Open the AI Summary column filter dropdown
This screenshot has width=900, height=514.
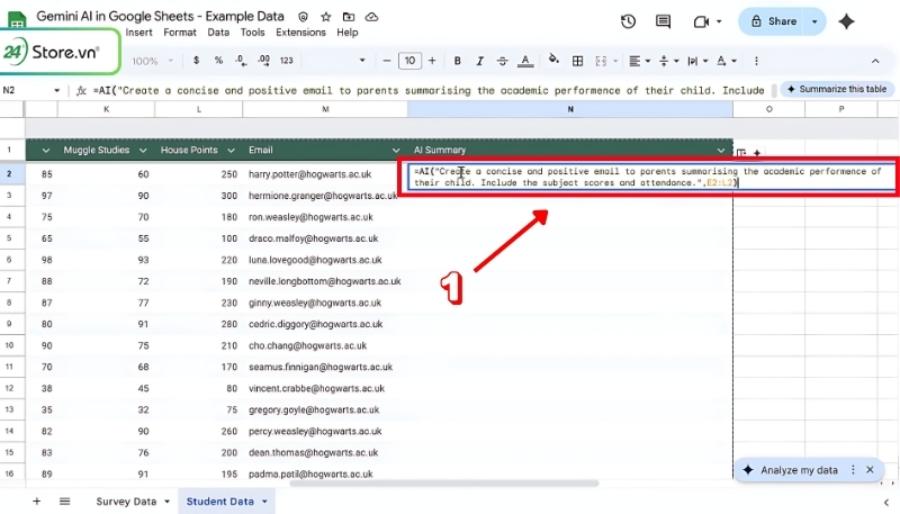721,150
